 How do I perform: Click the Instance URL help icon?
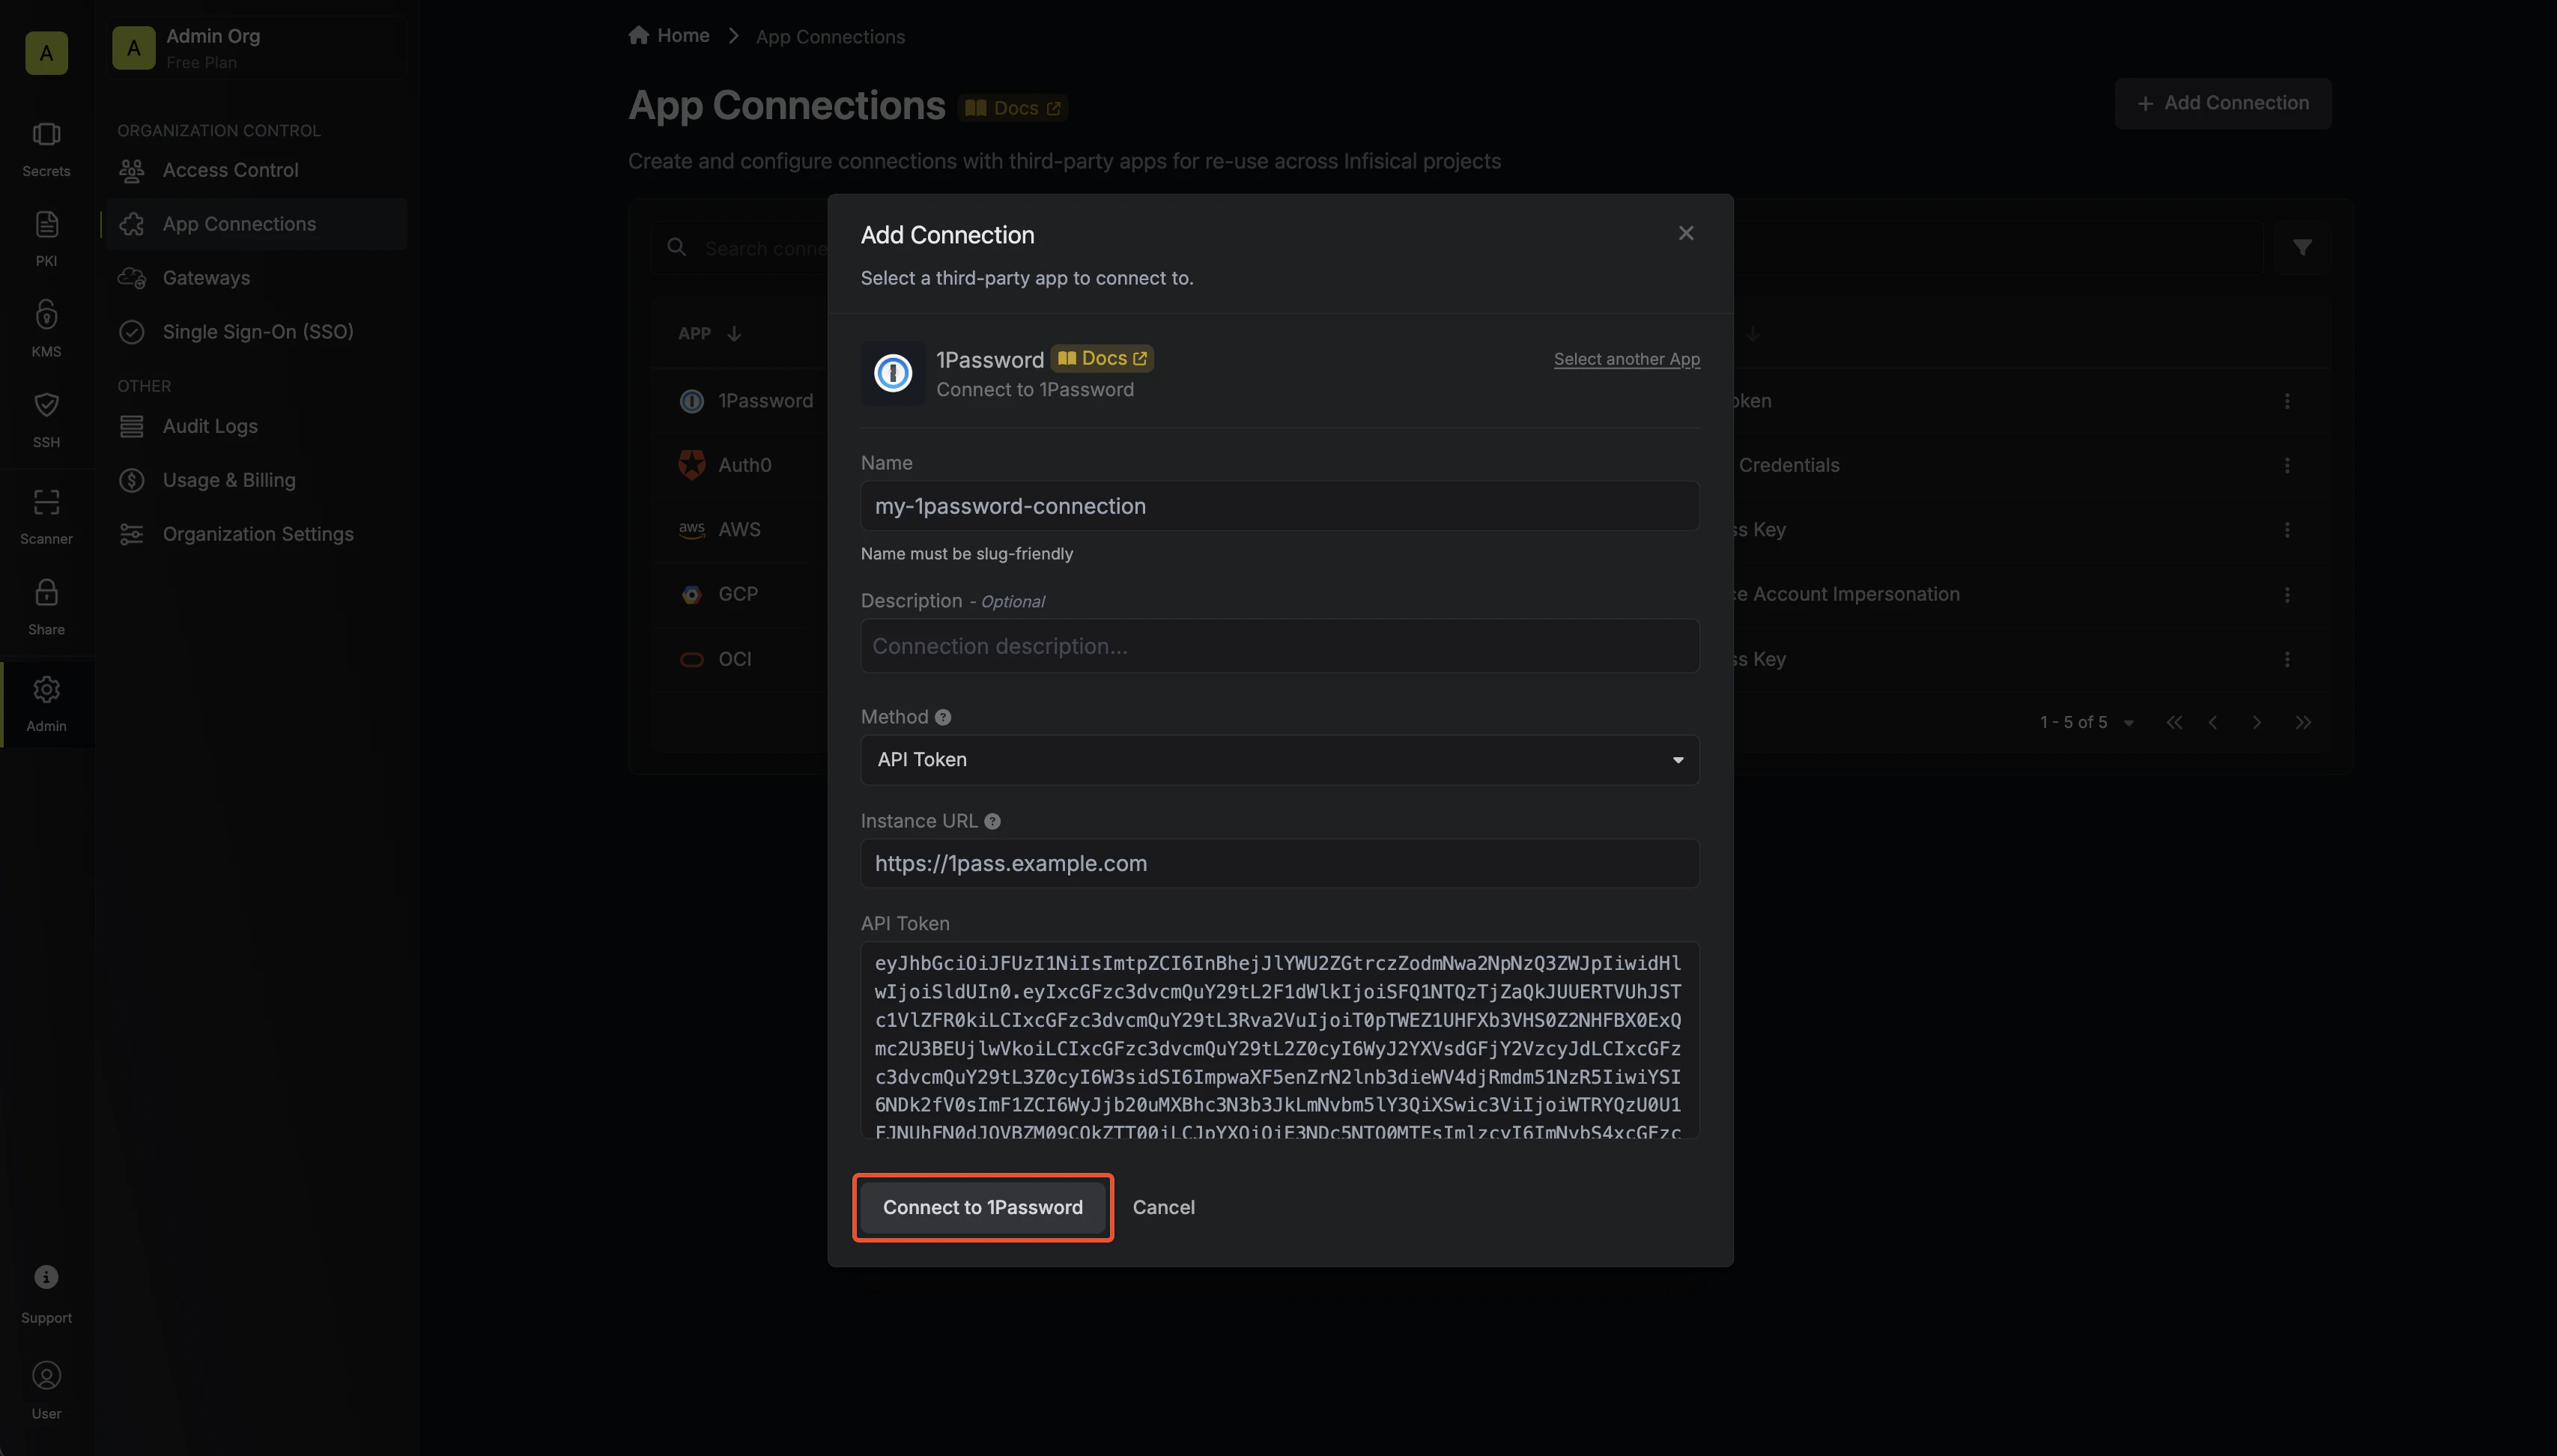[992, 821]
